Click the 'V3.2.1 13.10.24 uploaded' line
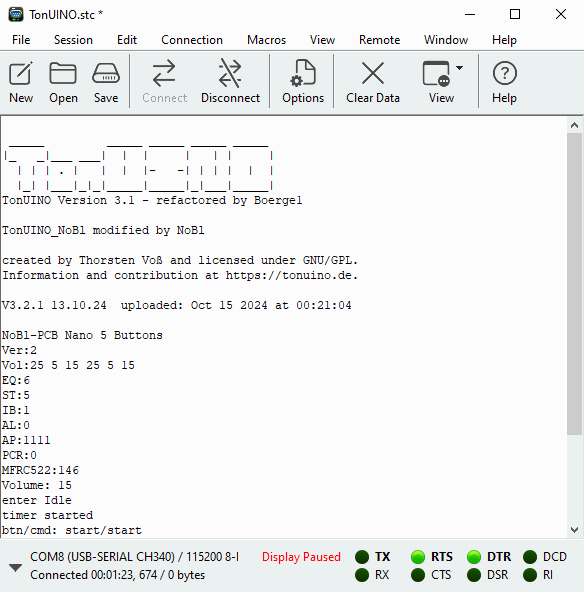 tap(177, 305)
